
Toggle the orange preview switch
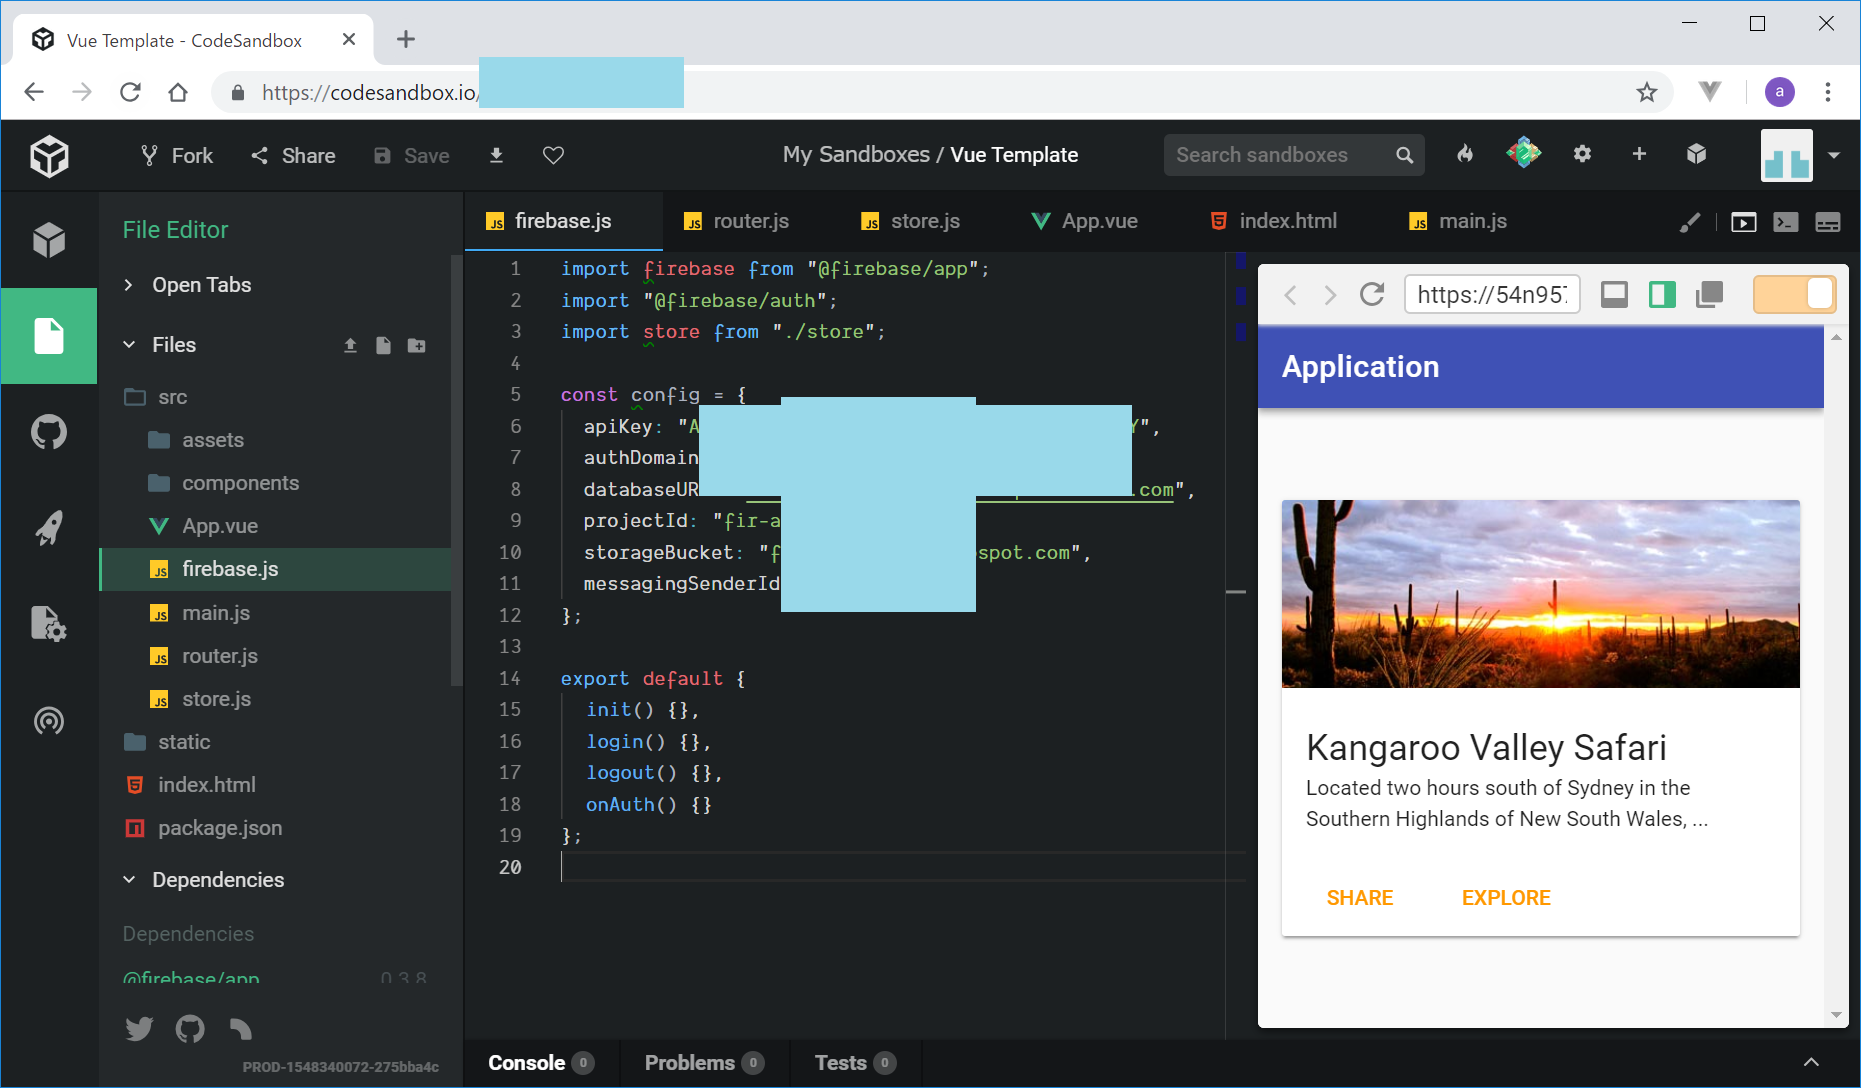(1794, 295)
